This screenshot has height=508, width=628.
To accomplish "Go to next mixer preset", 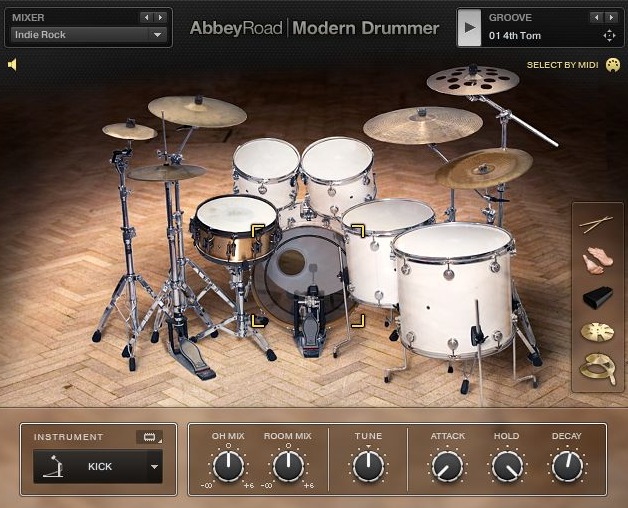I will click(x=161, y=17).
